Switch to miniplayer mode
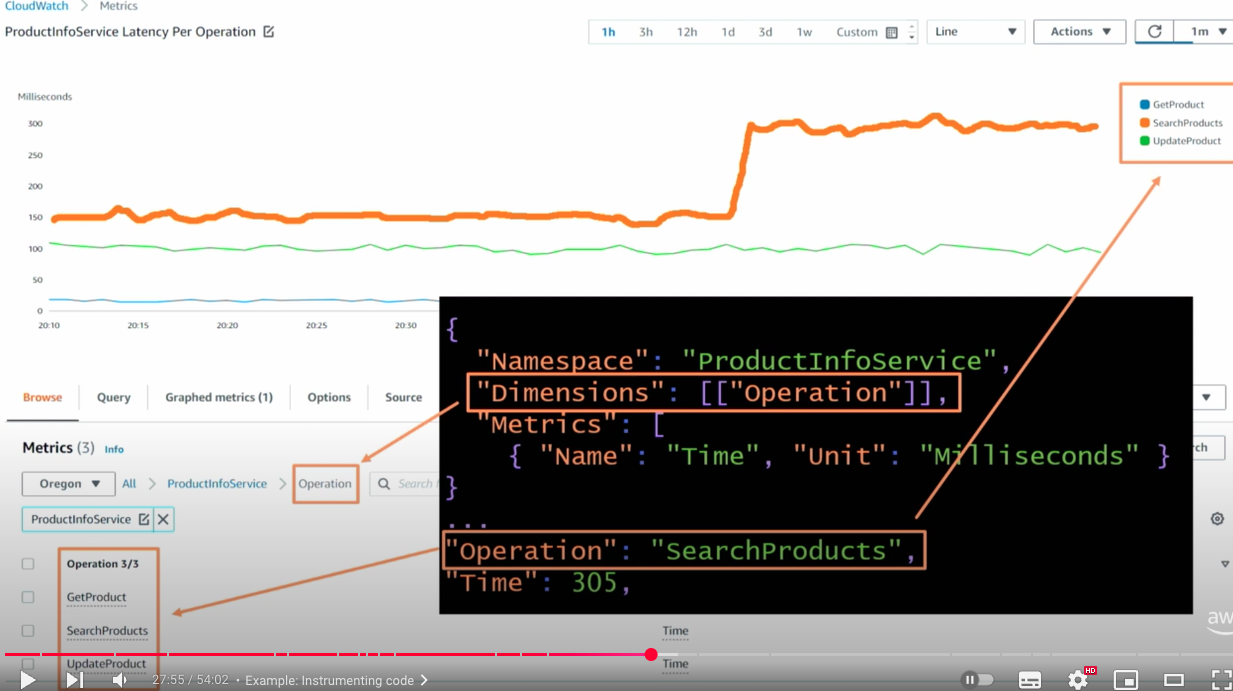This screenshot has width=1233, height=691. tap(1126, 680)
